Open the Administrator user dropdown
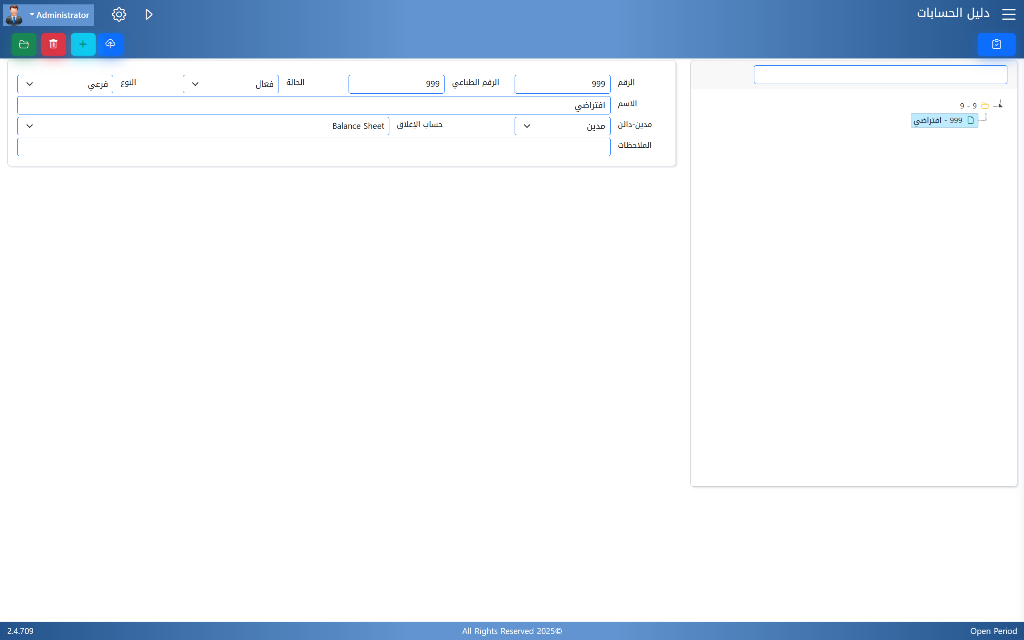The width and height of the screenshot is (1024, 640). click(49, 15)
